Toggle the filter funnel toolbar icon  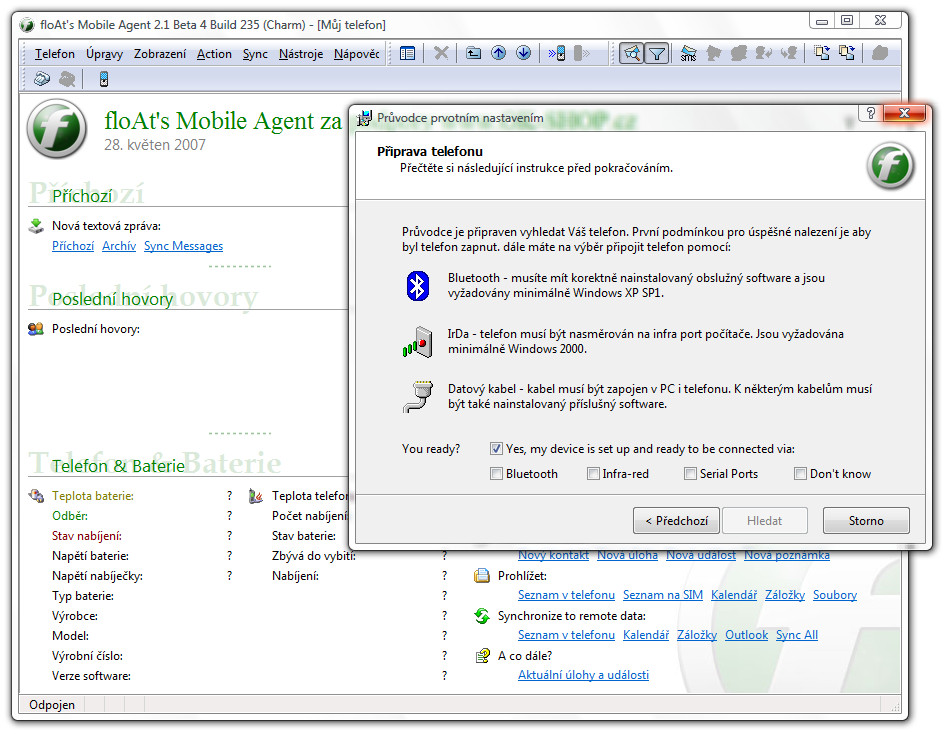click(656, 54)
